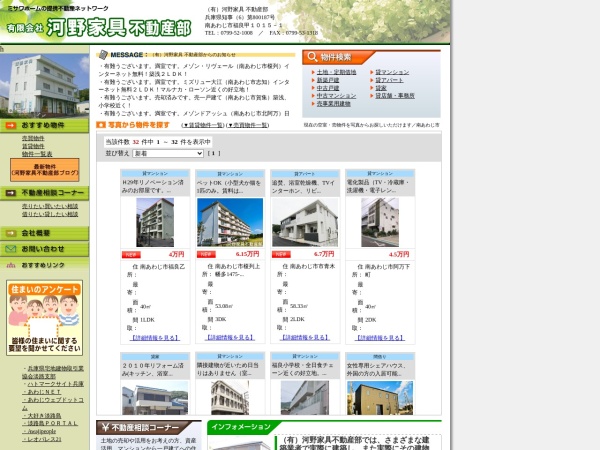This screenshot has height=450, width=600.
Task: Open the 中古マンション search link
Action: pyautogui.click(x=336, y=96)
